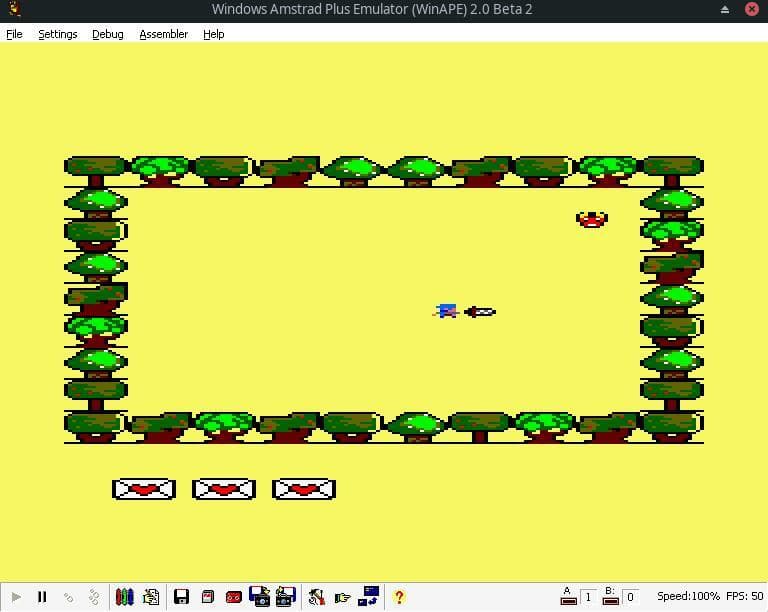The width and height of the screenshot is (768, 612).
Task: Click the step-over debug icon next to pause
Action: click(94, 597)
